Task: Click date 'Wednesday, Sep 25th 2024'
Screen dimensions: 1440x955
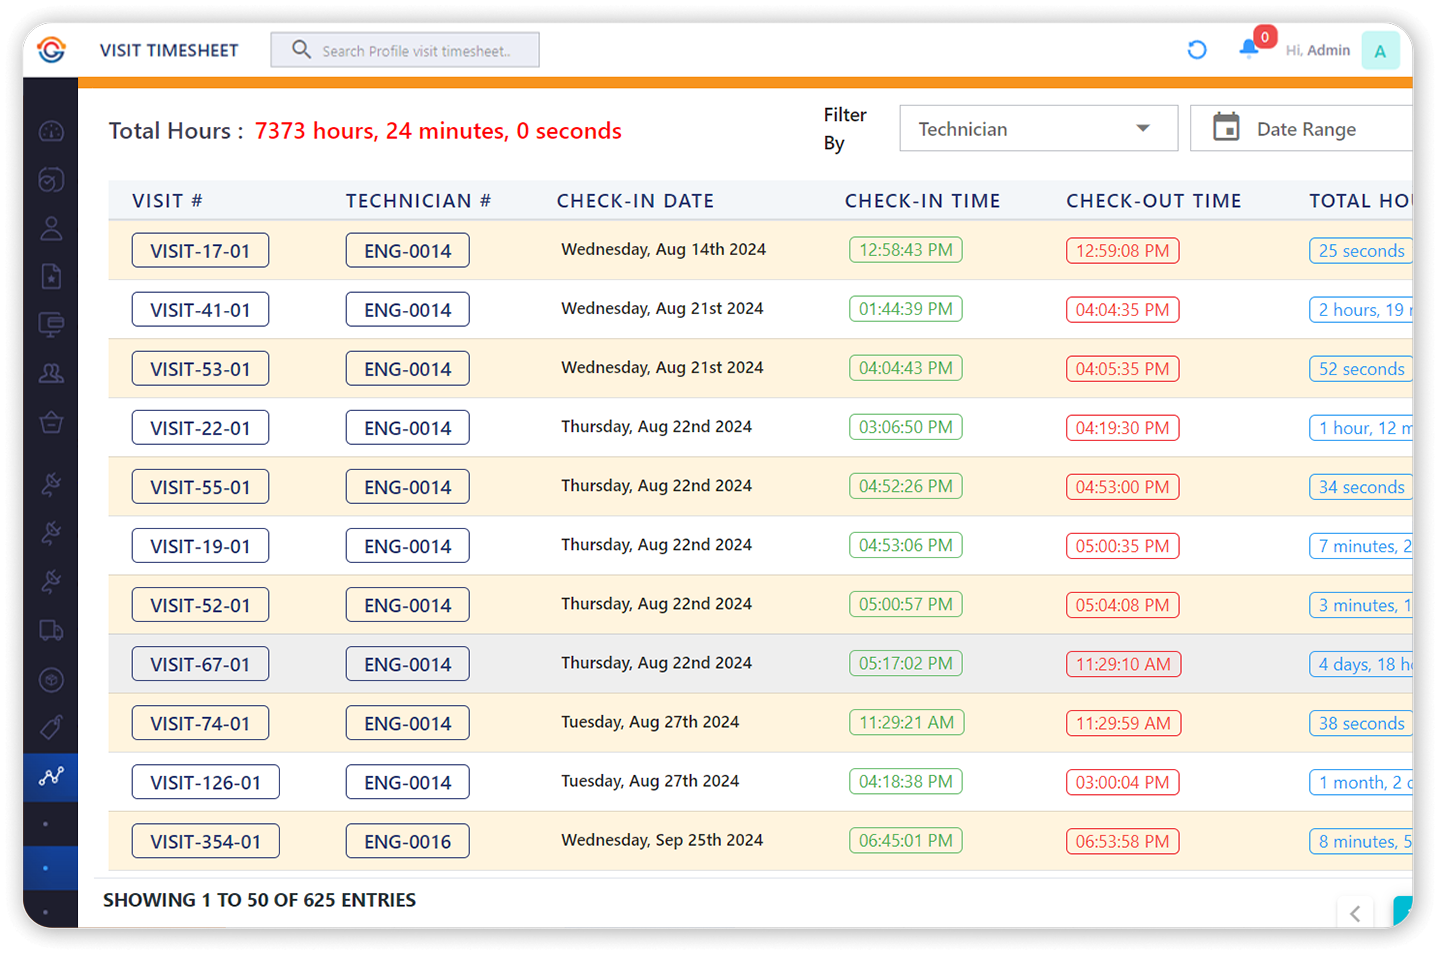Action: click(x=662, y=839)
